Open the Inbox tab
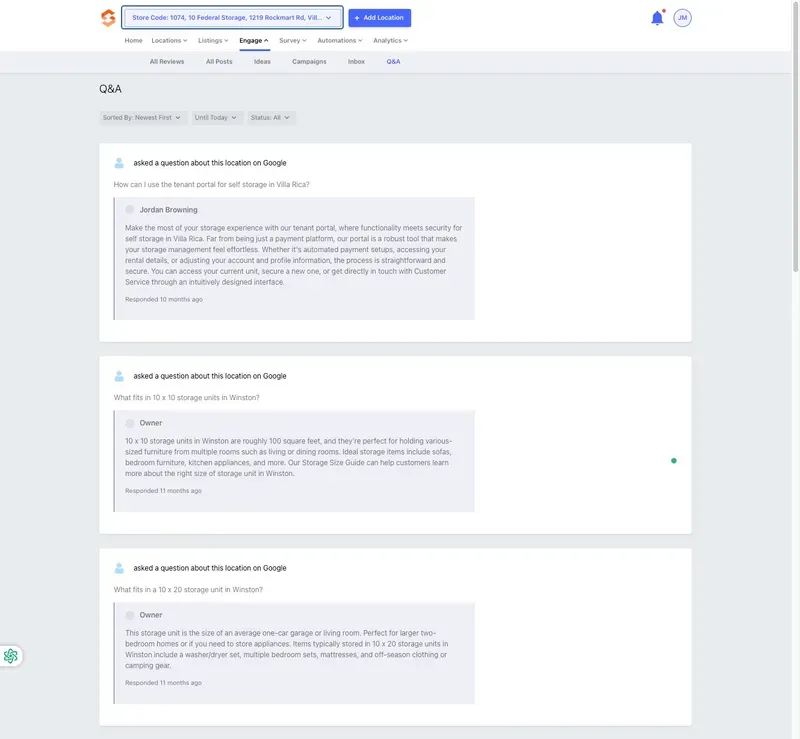800x739 pixels. click(356, 62)
